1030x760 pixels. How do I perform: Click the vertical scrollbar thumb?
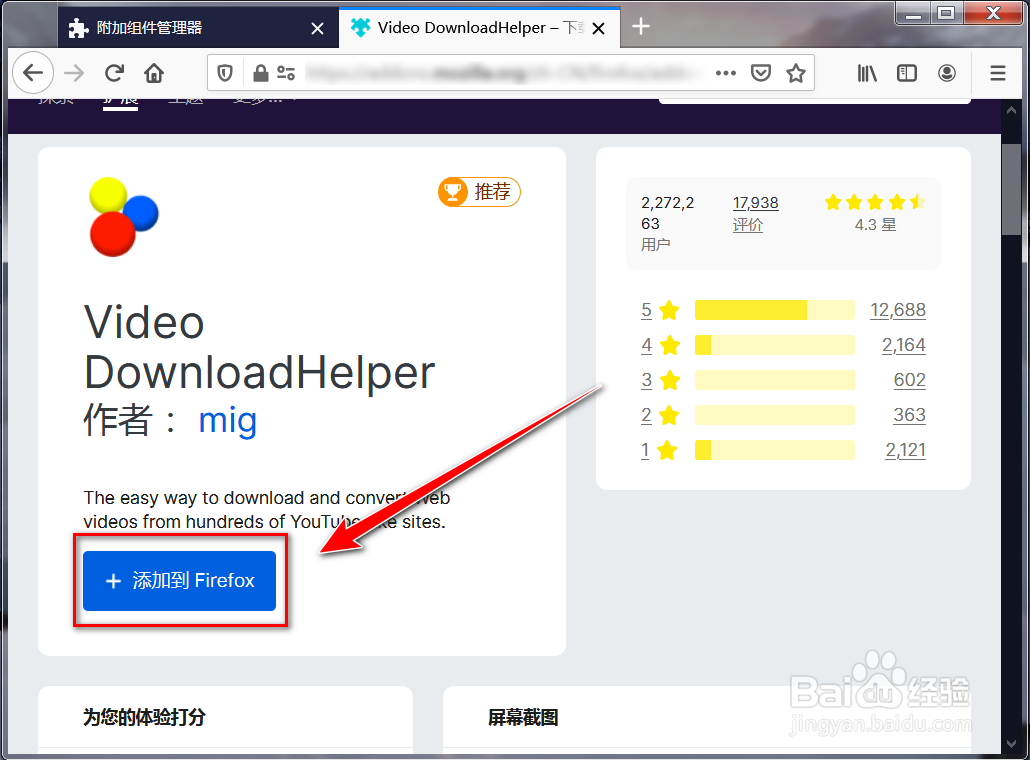[x=1012, y=189]
